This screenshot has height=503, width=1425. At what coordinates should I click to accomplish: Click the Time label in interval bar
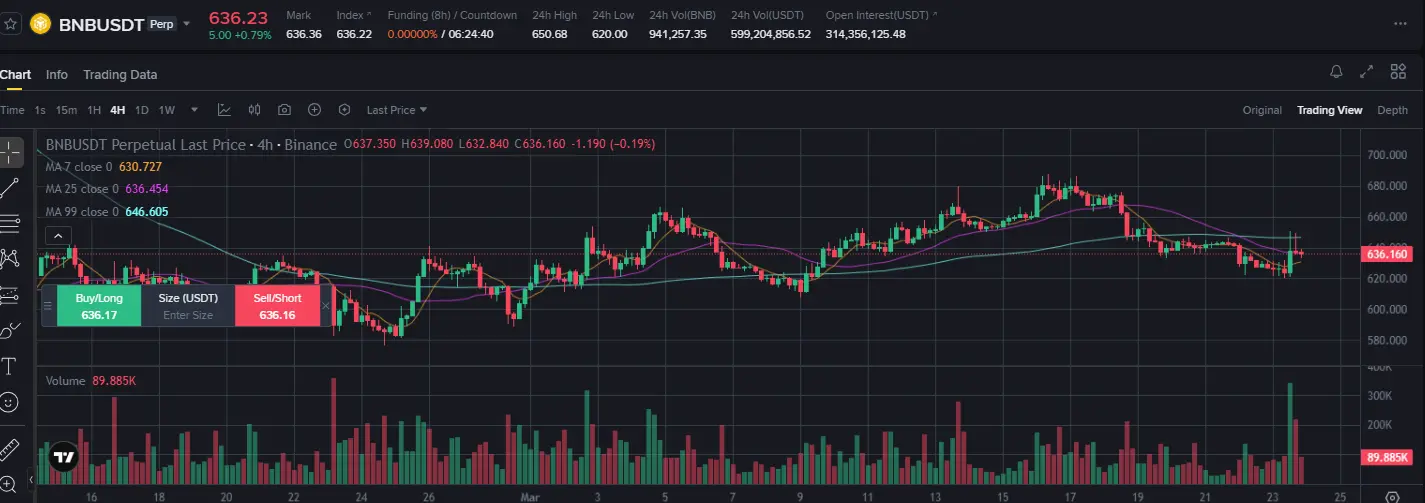(12, 110)
